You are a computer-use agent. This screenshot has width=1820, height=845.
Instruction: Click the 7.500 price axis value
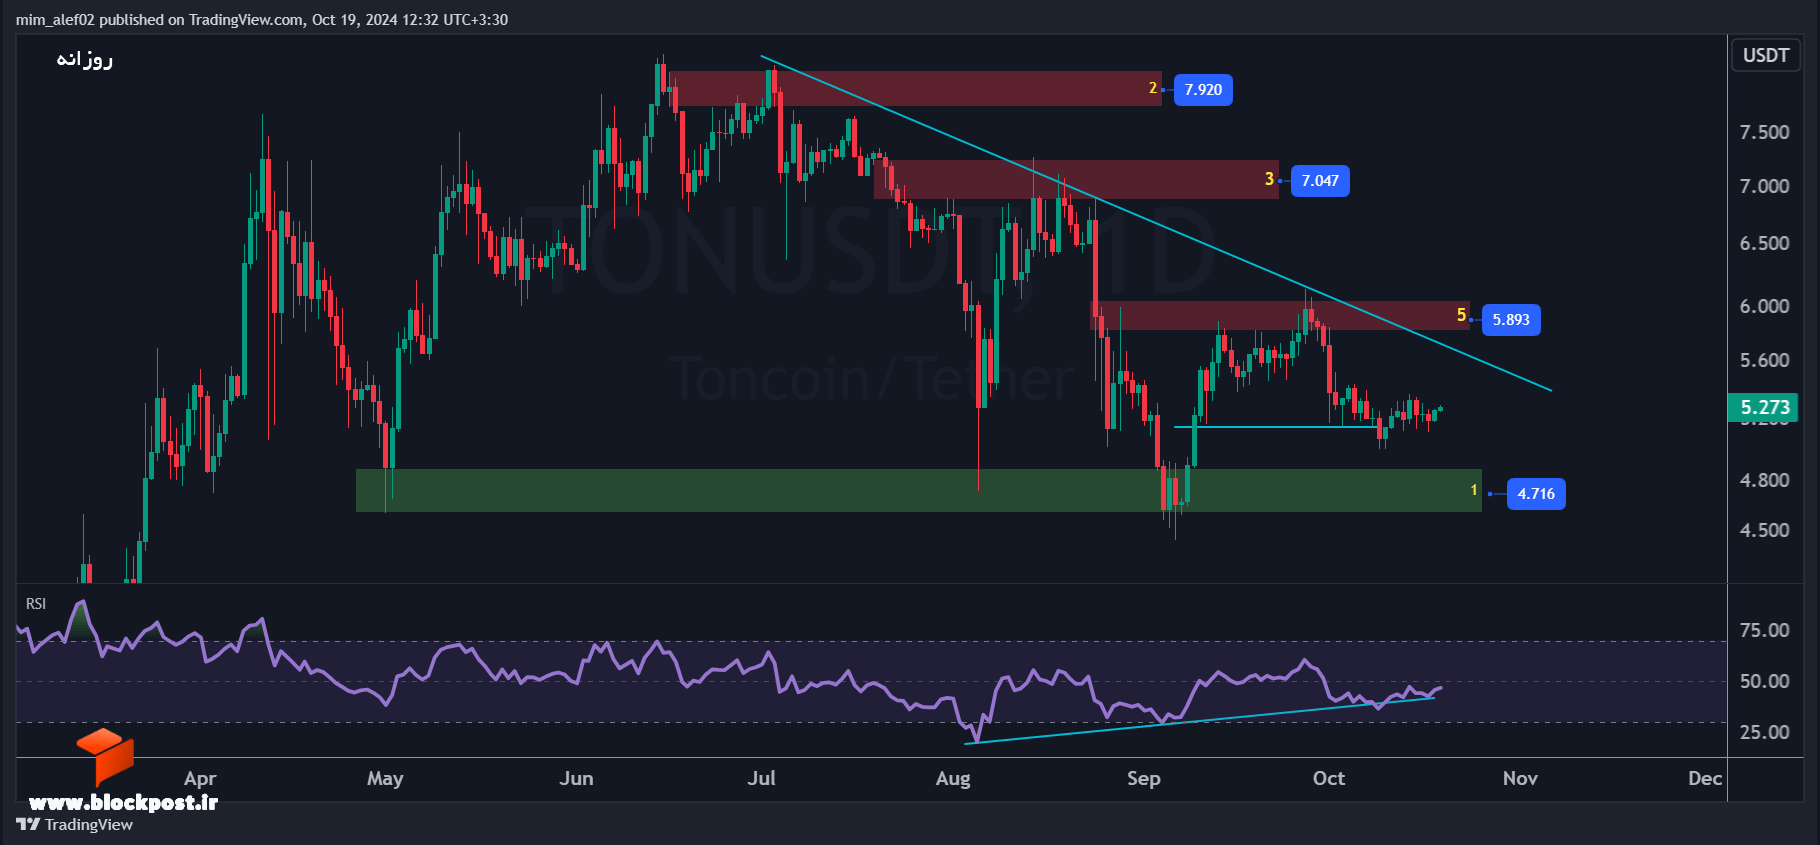click(1764, 133)
